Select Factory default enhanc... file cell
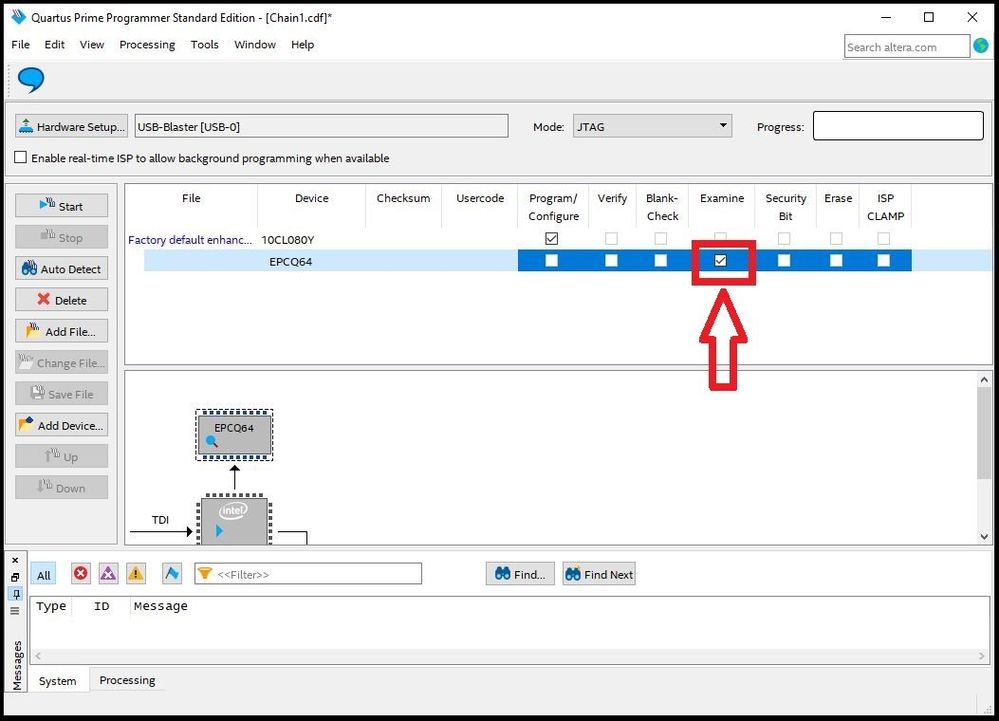The image size is (999, 721). [x=190, y=239]
